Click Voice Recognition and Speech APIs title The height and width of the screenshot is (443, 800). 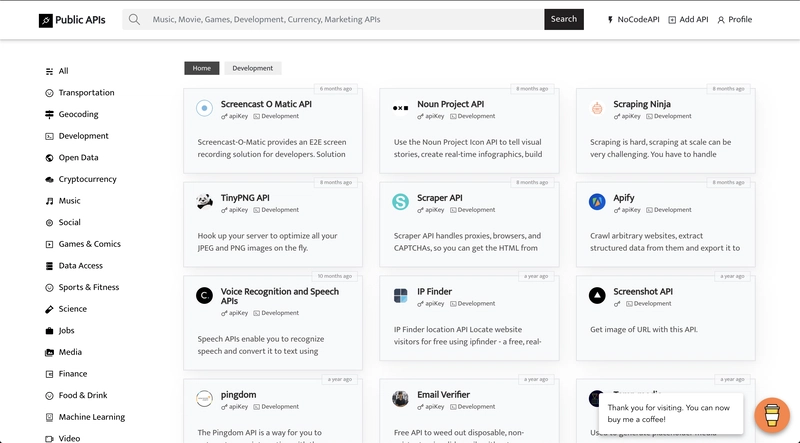click(x=280, y=296)
